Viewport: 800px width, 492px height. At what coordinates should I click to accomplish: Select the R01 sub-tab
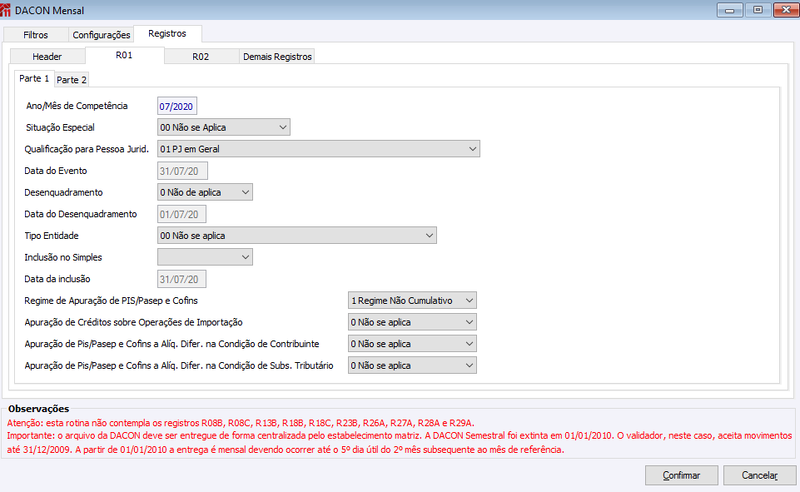[124, 55]
